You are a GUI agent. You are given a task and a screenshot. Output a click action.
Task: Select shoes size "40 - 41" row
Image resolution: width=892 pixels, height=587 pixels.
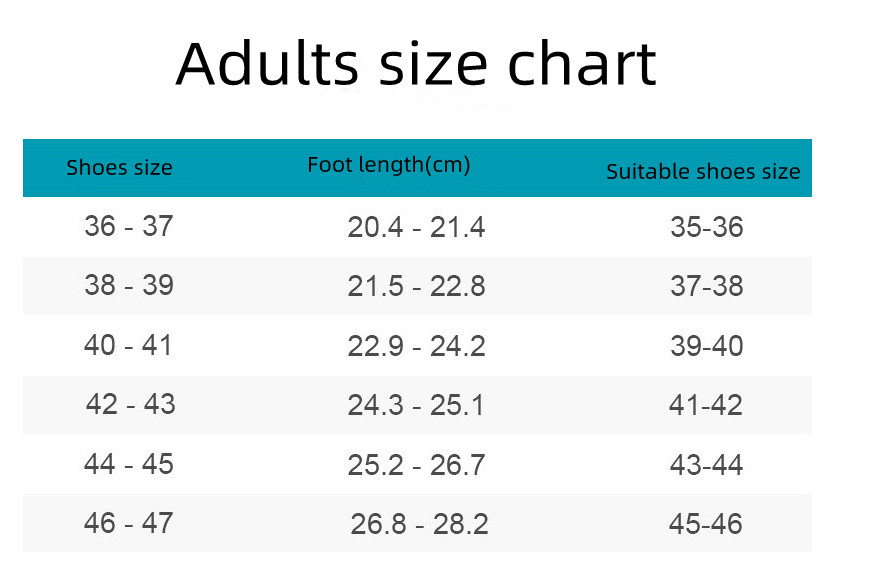point(129,346)
